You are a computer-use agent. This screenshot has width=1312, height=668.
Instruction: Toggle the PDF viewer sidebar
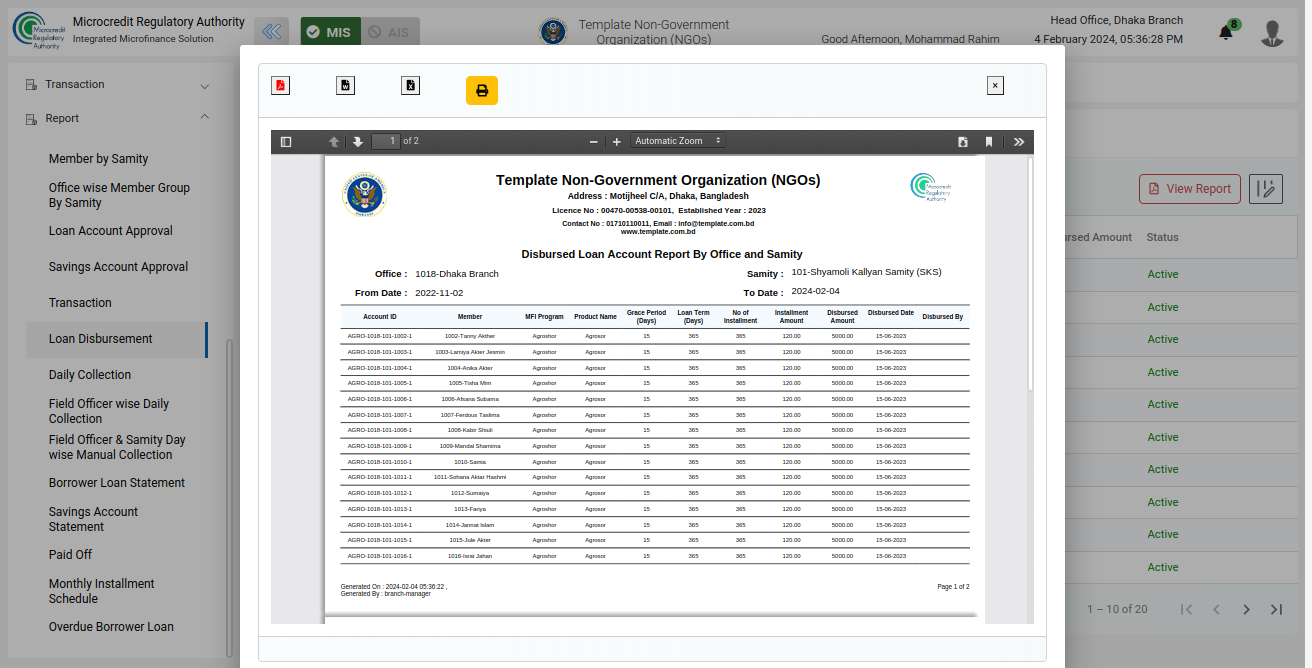286,142
